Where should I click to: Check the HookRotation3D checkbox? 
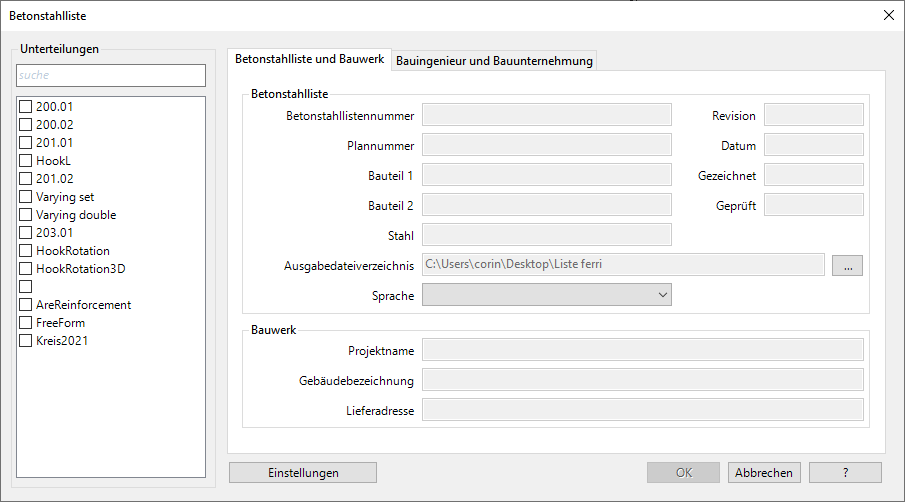[26, 269]
